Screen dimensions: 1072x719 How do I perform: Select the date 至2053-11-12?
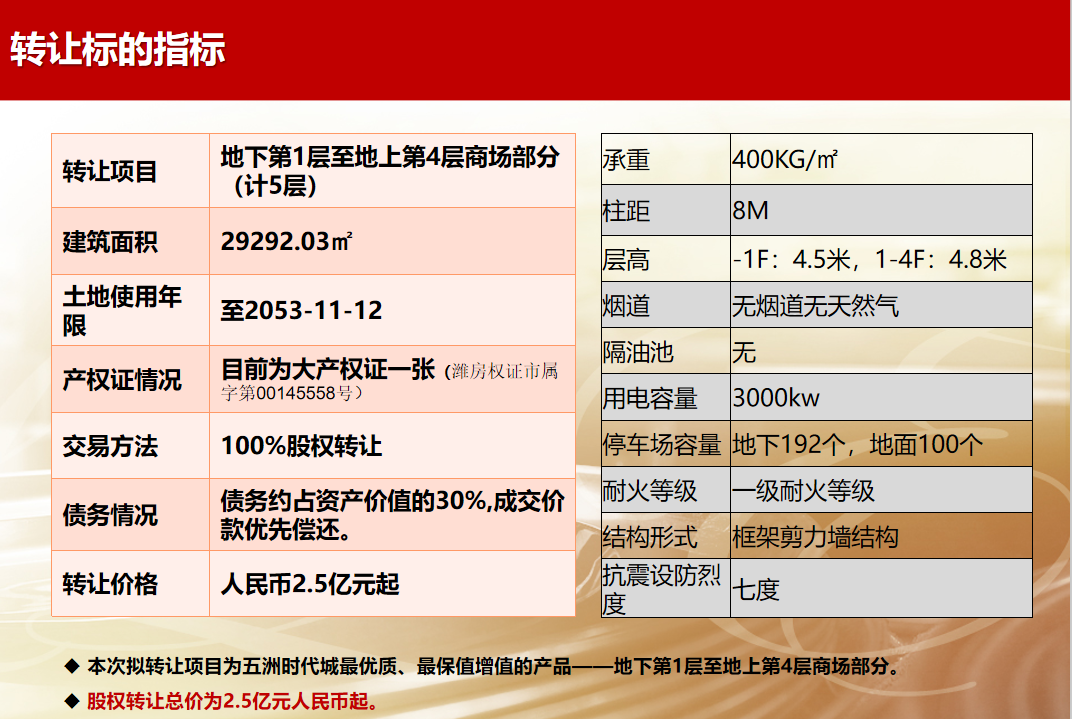(x=302, y=310)
